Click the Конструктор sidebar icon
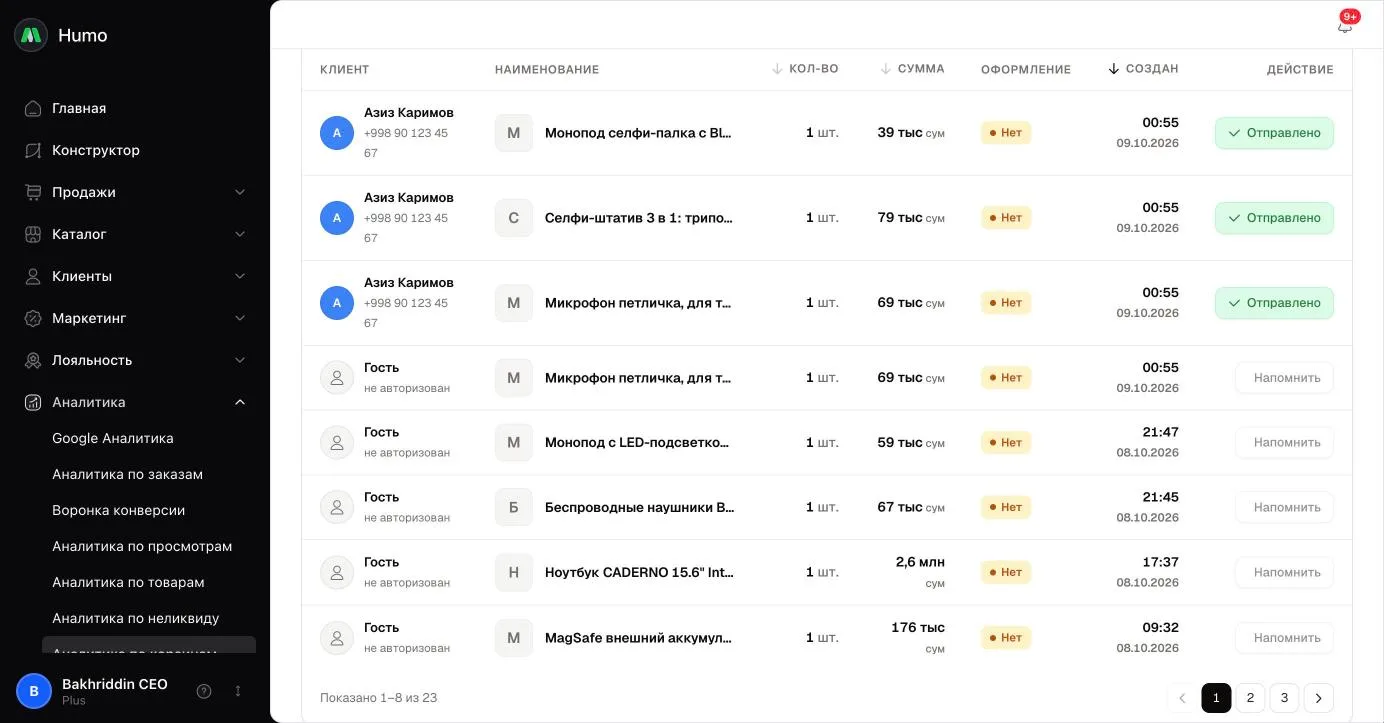Image resolution: width=1384 pixels, height=723 pixels. click(x=33, y=150)
